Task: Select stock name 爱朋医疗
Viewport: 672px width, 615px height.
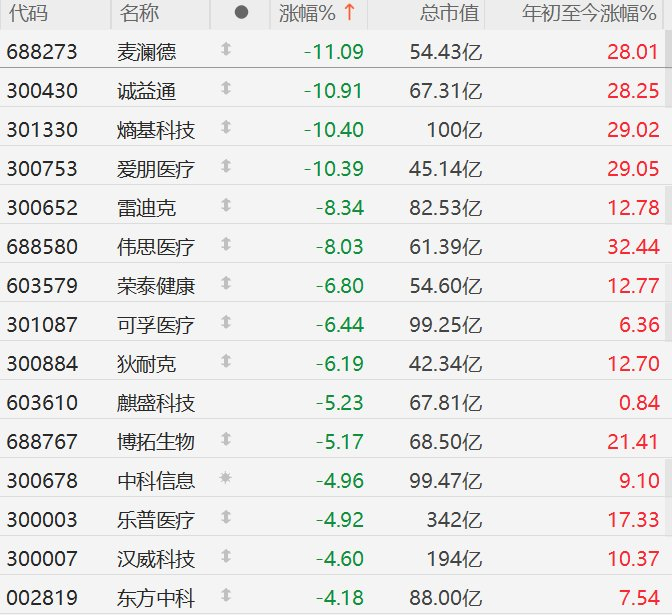Action: coord(156,169)
